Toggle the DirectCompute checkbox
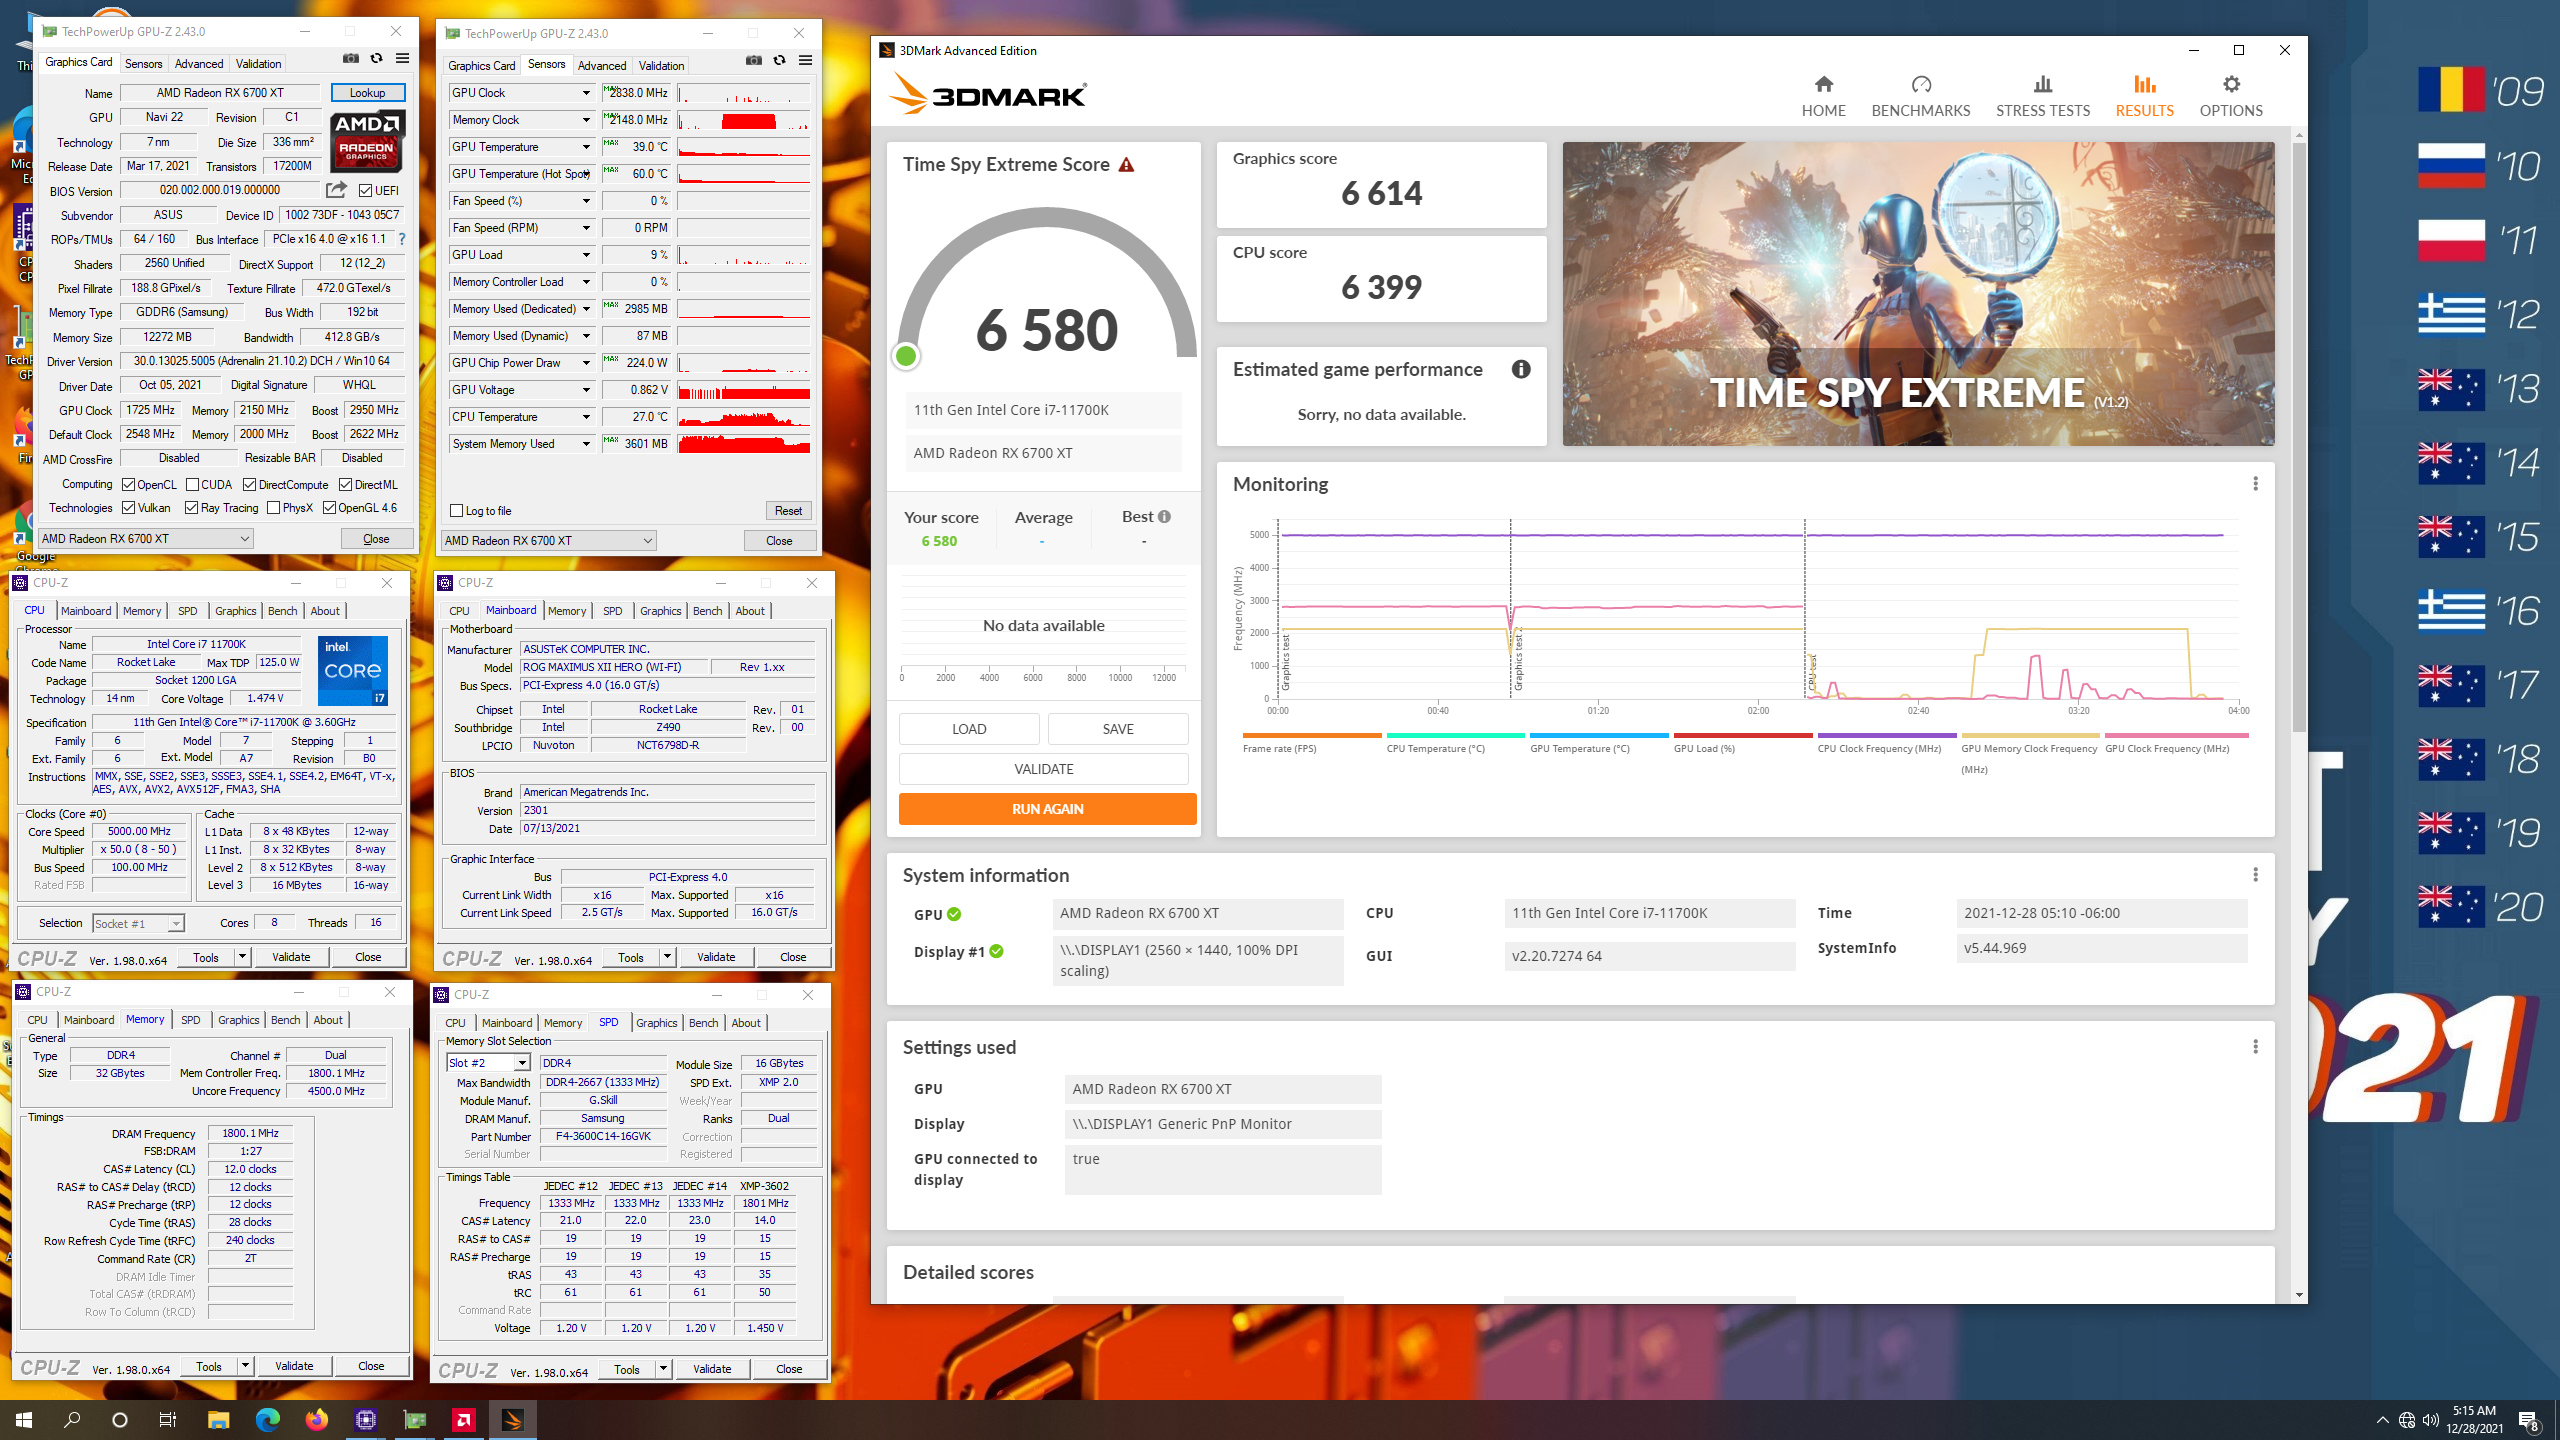This screenshot has width=2560, height=1440. [x=250, y=484]
